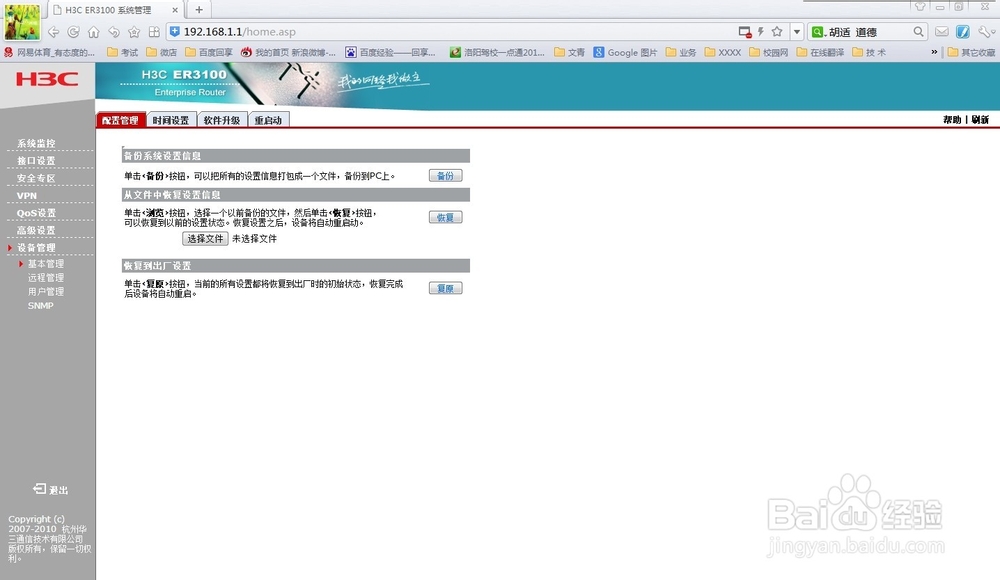Open the 微店 bookmark folder
The image size is (1000, 580).
pyautogui.click(x=161, y=52)
